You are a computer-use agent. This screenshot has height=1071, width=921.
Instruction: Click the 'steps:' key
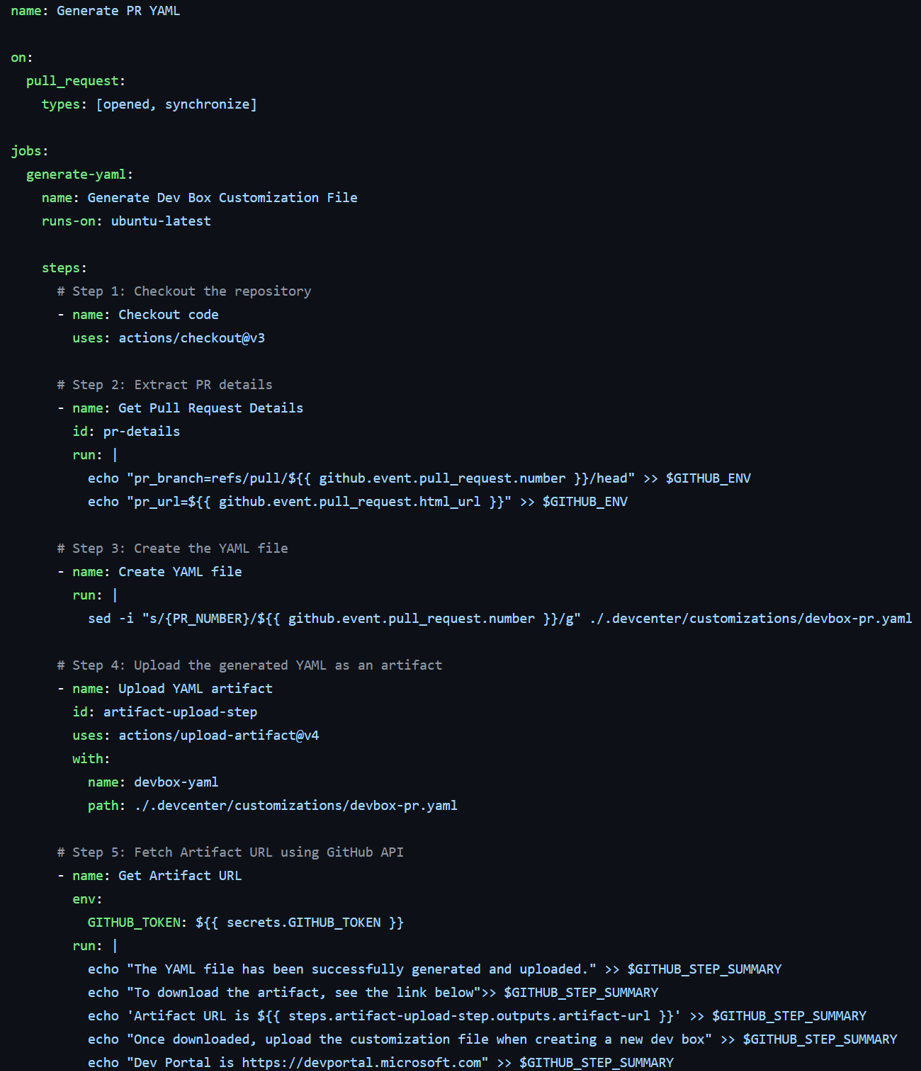(64, 268)
